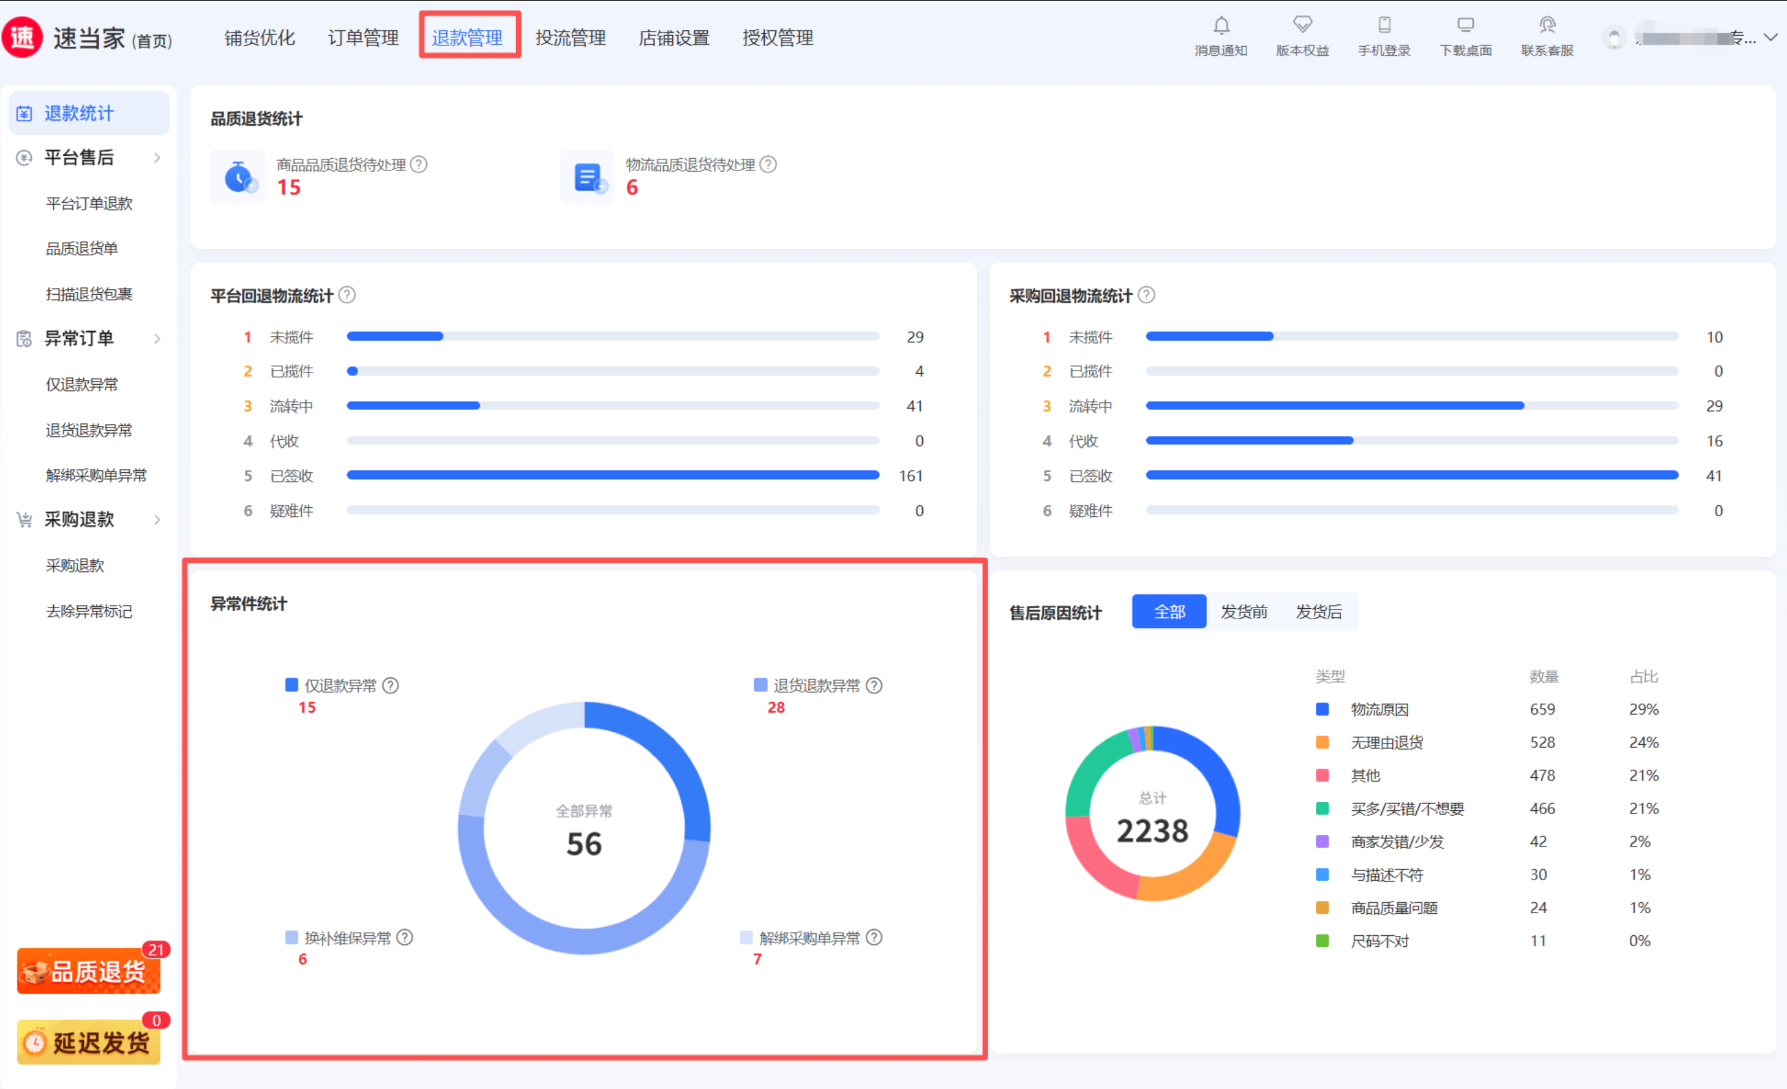Click the 速当家 red logo icon

(x=22, y=38)
